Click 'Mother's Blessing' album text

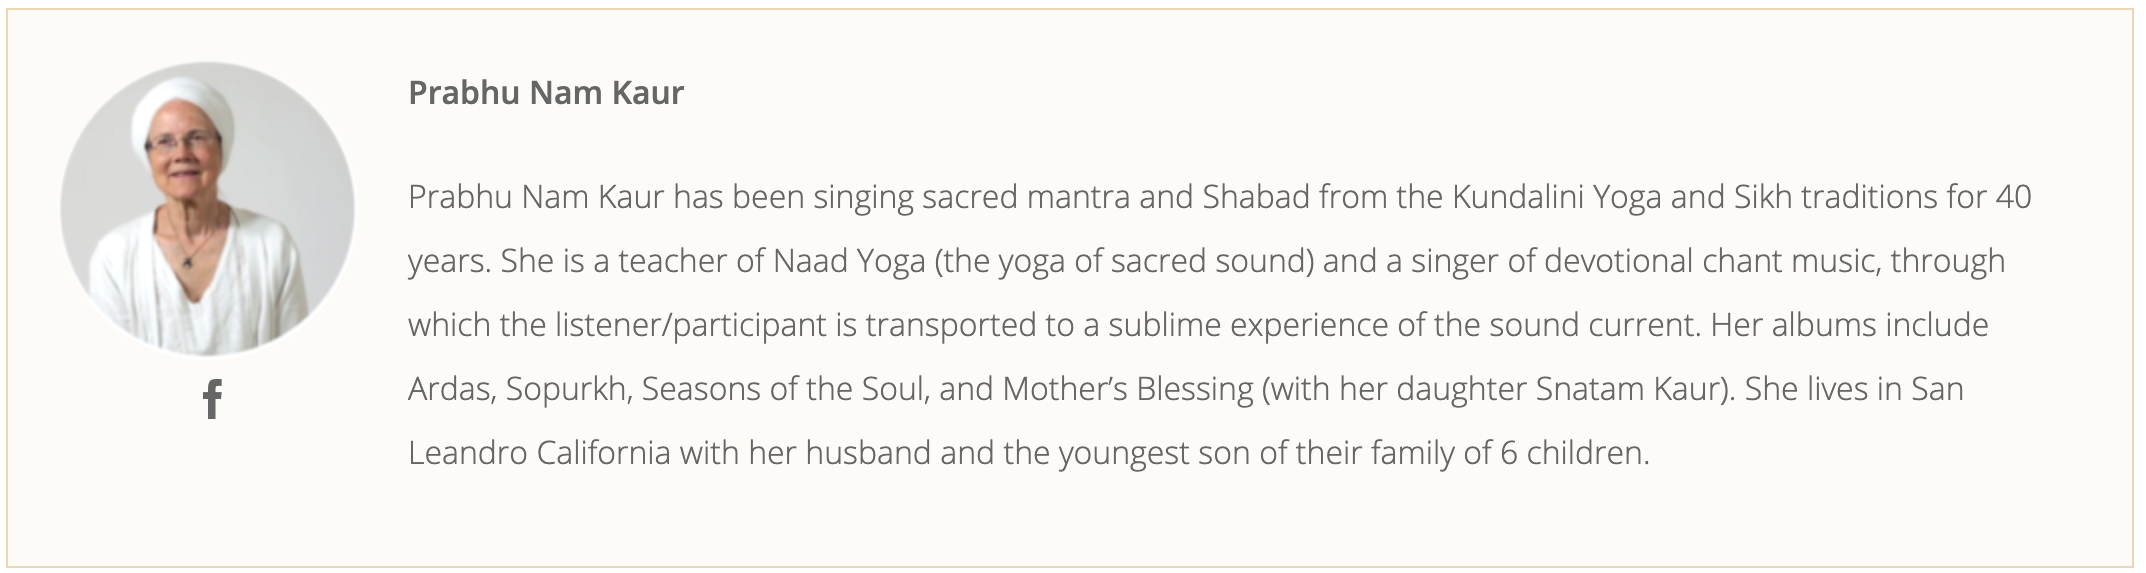click(x=1128, y=389)
